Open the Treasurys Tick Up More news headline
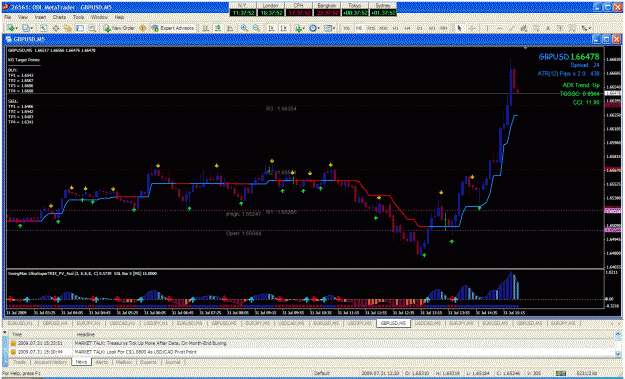 pyautogui.click(x=150, y=343)
